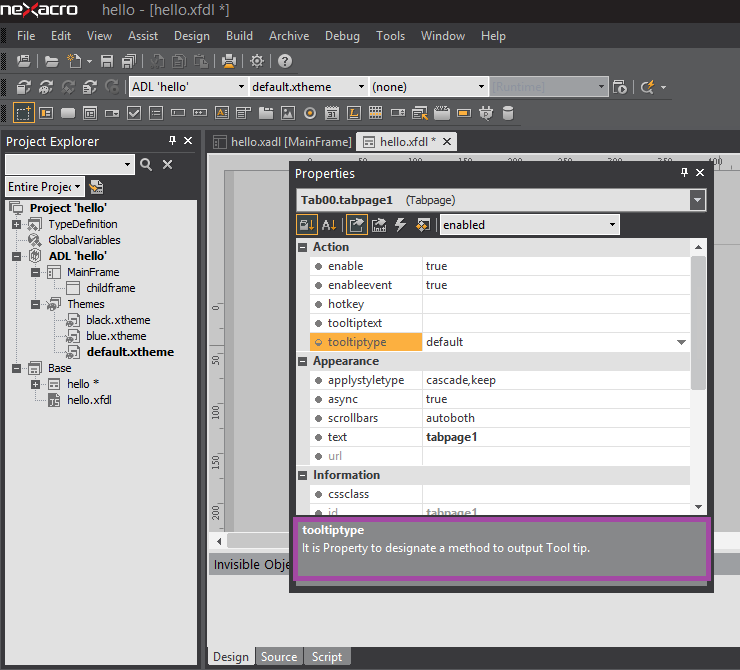Select GlobalVariables in Project Explorer
Viewport: 740px width, 670px height.
pyautogui.click(x=84, y=240)
